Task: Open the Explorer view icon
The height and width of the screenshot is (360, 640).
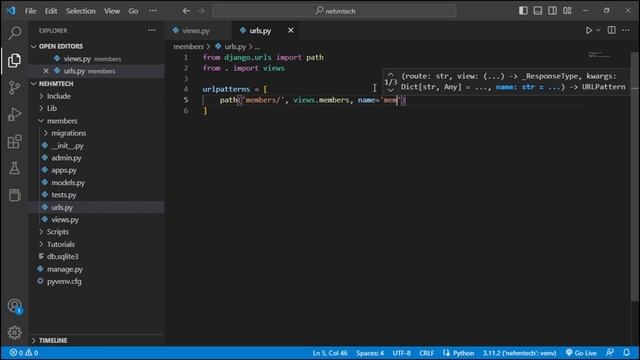Action: (15, 60)
